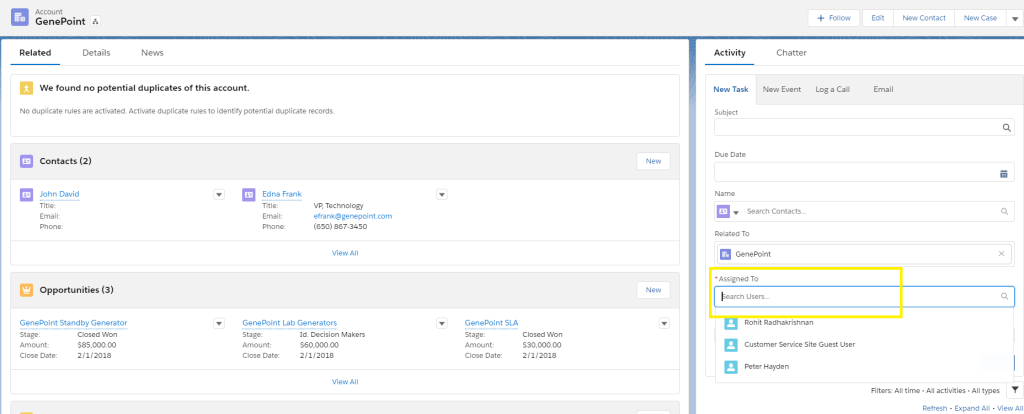This screenshot has width=1024, height=414.
Task: Click efrank@genepoint.com email link
Action: (x=353, y=216)
